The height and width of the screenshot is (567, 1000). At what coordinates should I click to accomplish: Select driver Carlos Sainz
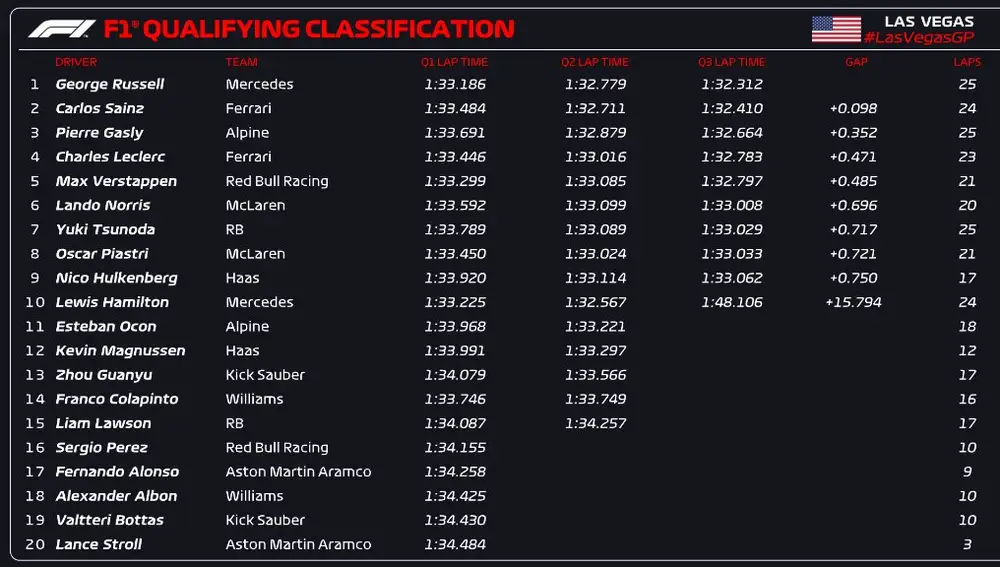click(100, 109)
